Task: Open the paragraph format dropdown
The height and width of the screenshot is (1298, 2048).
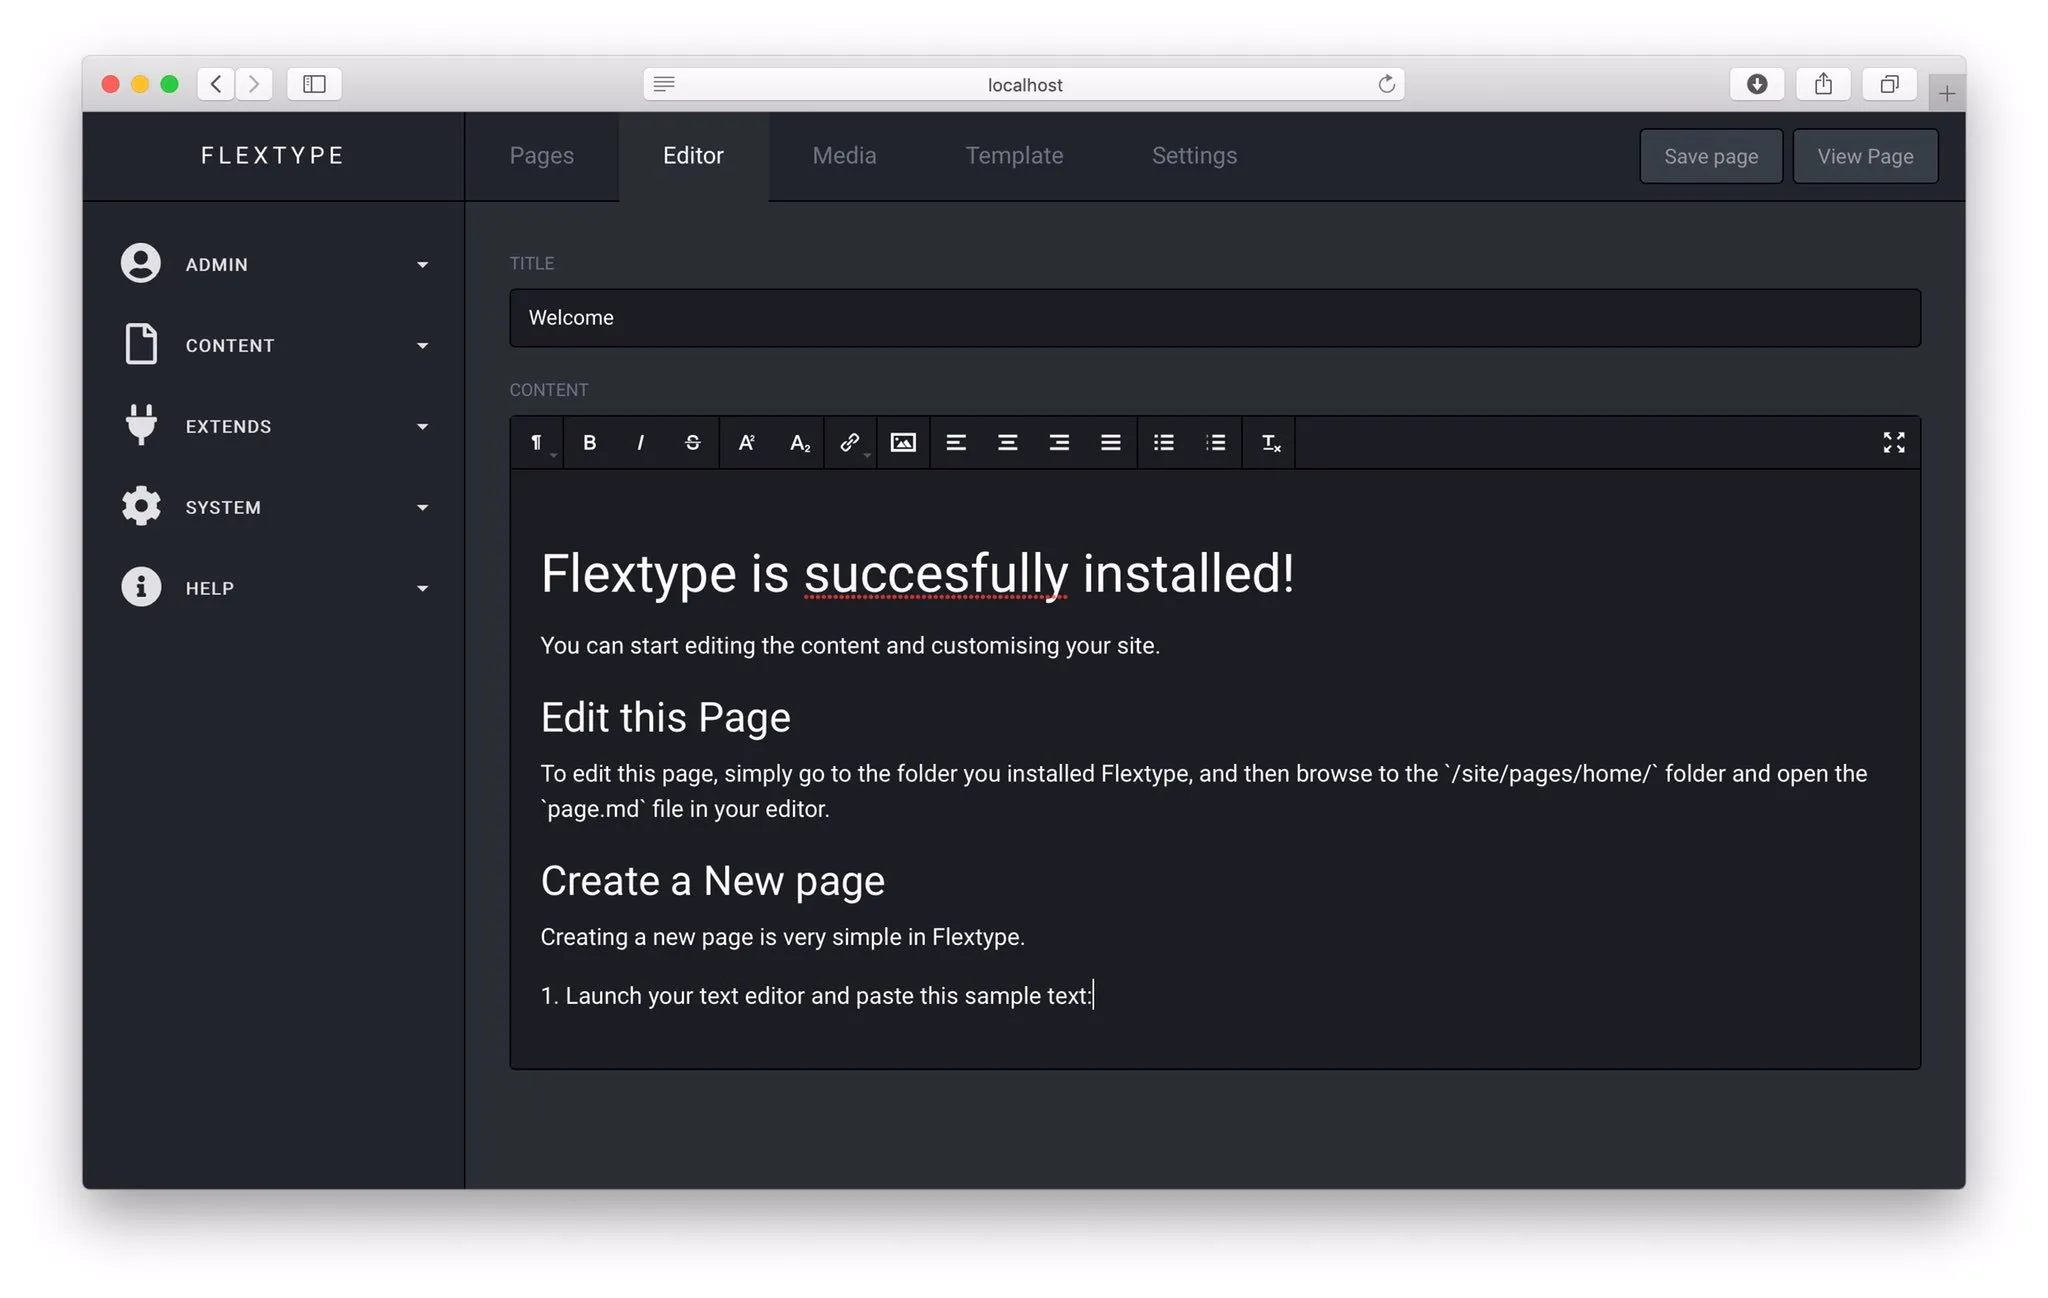Action: click(x=537, y=442)
